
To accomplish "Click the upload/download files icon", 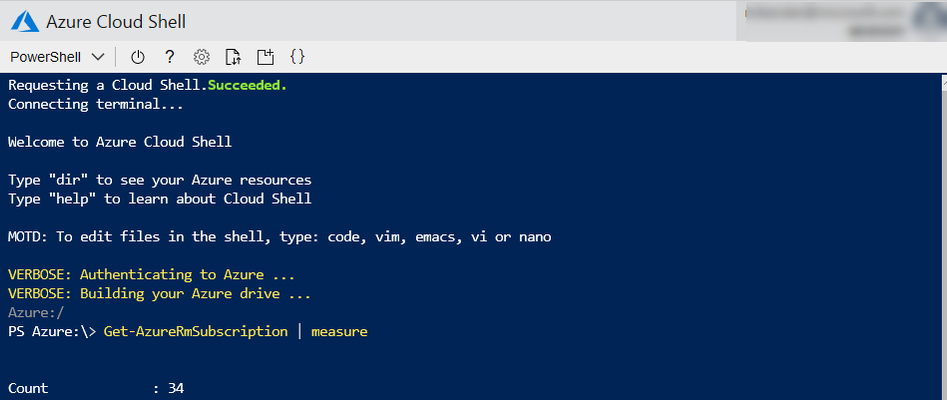I will (233, 57).
